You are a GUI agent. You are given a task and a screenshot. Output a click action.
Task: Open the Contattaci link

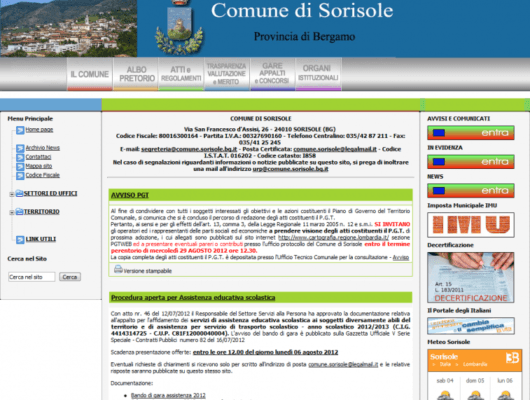[x=38, y=157]
